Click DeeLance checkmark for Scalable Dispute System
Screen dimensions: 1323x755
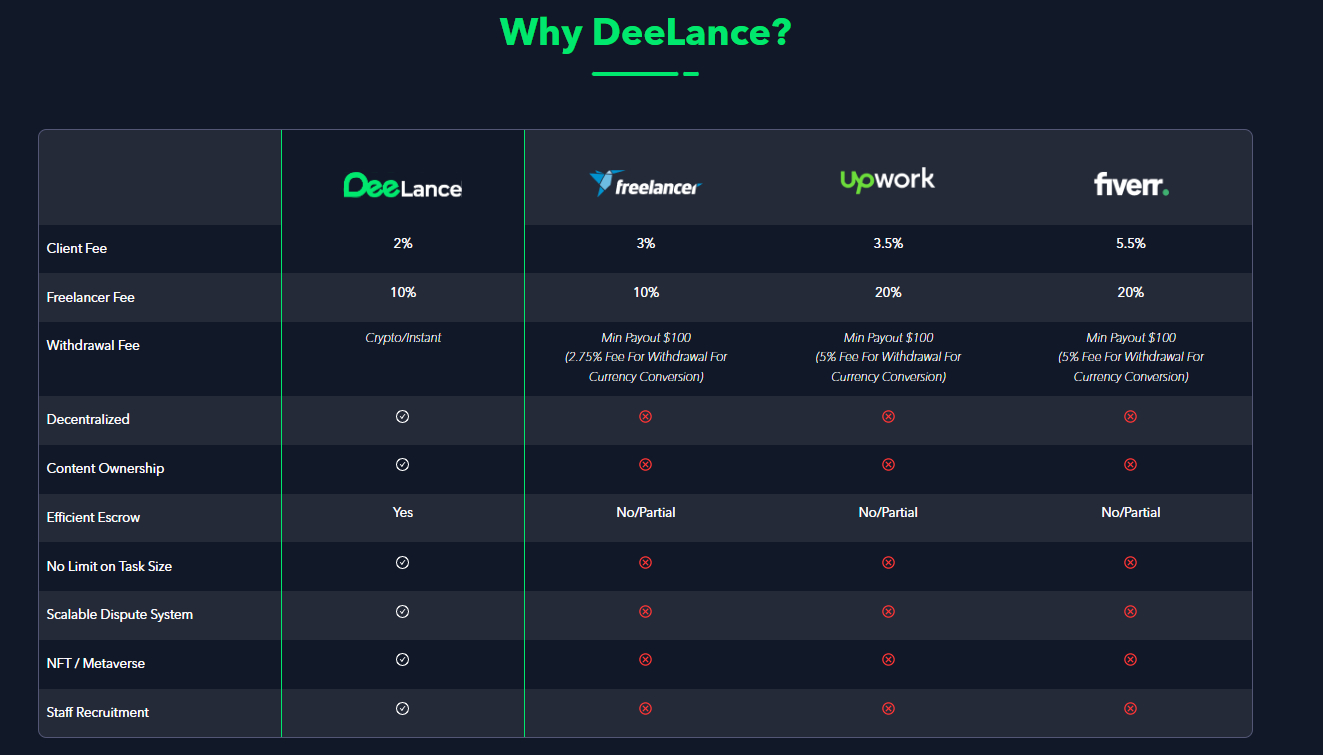(403, 611)
